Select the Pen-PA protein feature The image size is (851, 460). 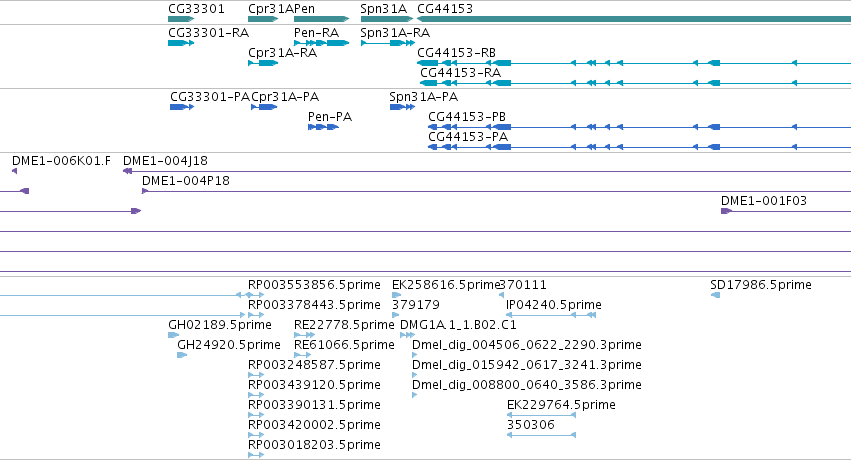pos(323,127)
